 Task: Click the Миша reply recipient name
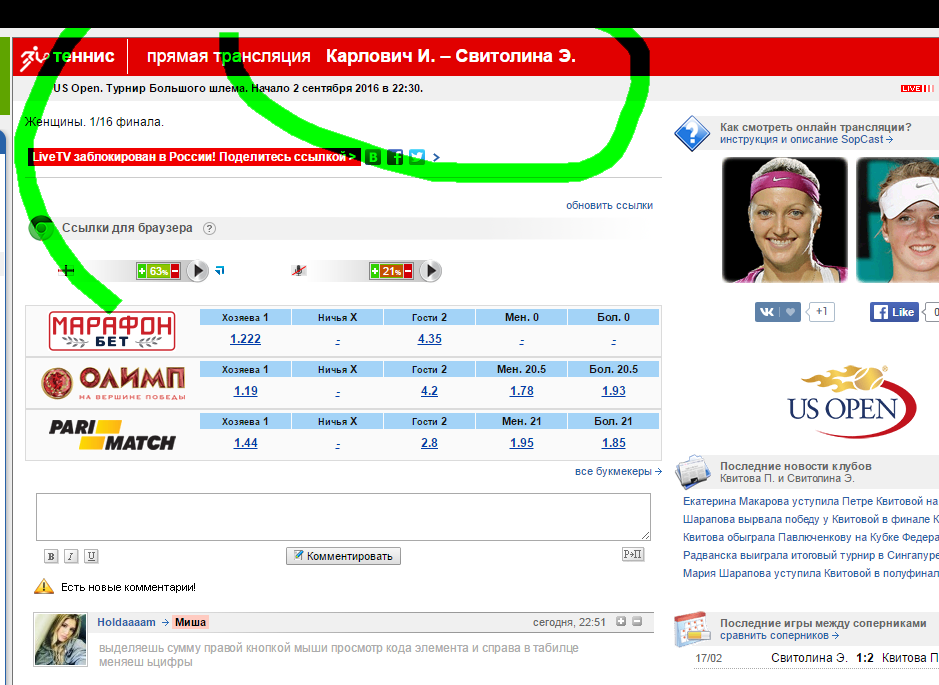coord(190,622)
